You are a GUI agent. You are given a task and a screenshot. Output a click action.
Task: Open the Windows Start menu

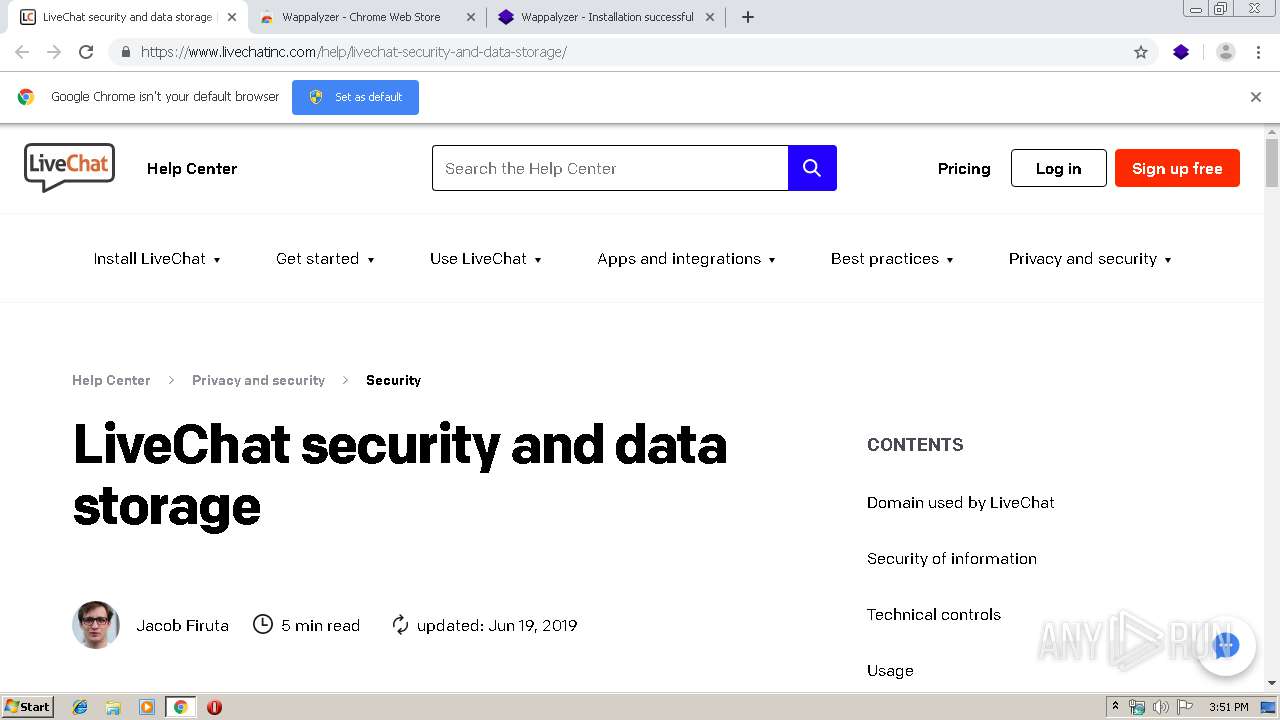[28, 707]
